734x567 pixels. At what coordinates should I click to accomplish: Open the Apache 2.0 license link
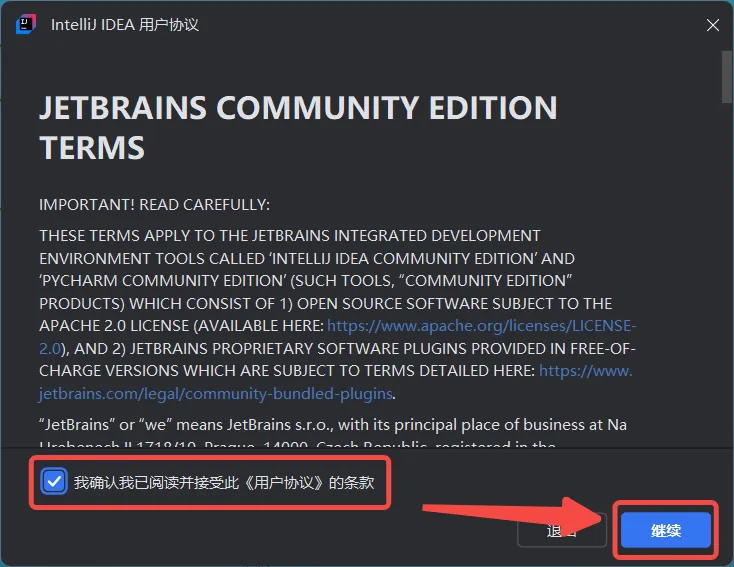coord(481,326)
